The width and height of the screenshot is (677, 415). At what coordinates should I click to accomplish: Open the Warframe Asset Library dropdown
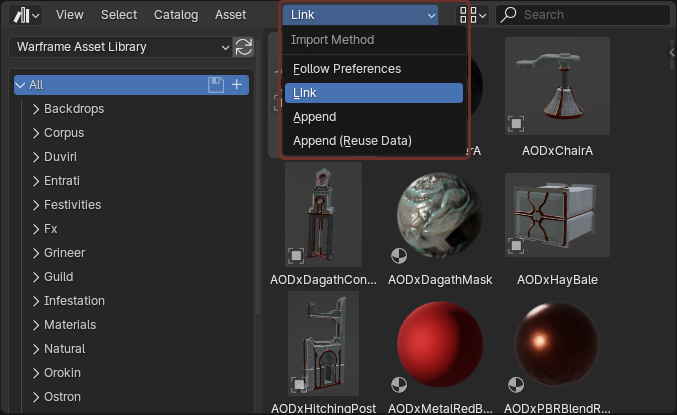(x=120, y=47)
